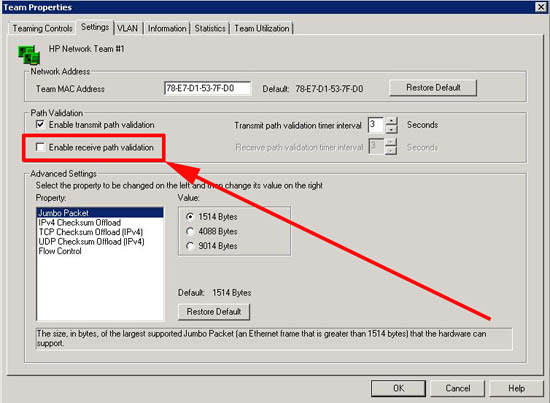Viewport: 550px width, 403px height.
Task: Select 4088 Bytes jumbo packet size
Action: [x=190, y=231]
